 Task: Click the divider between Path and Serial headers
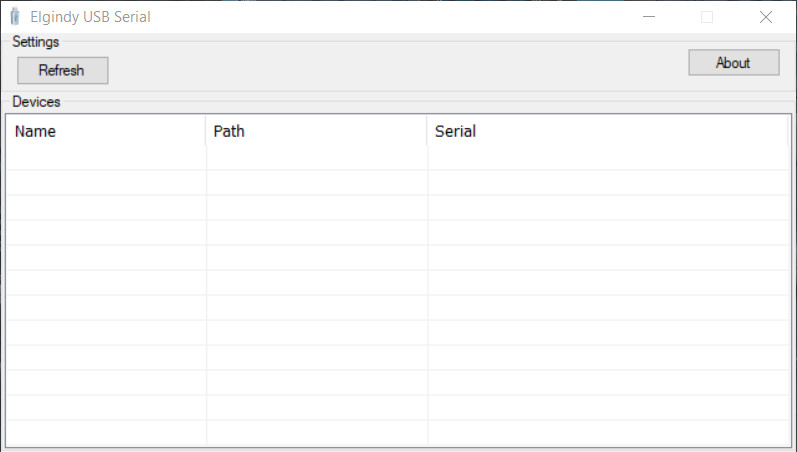click(427, 131)
